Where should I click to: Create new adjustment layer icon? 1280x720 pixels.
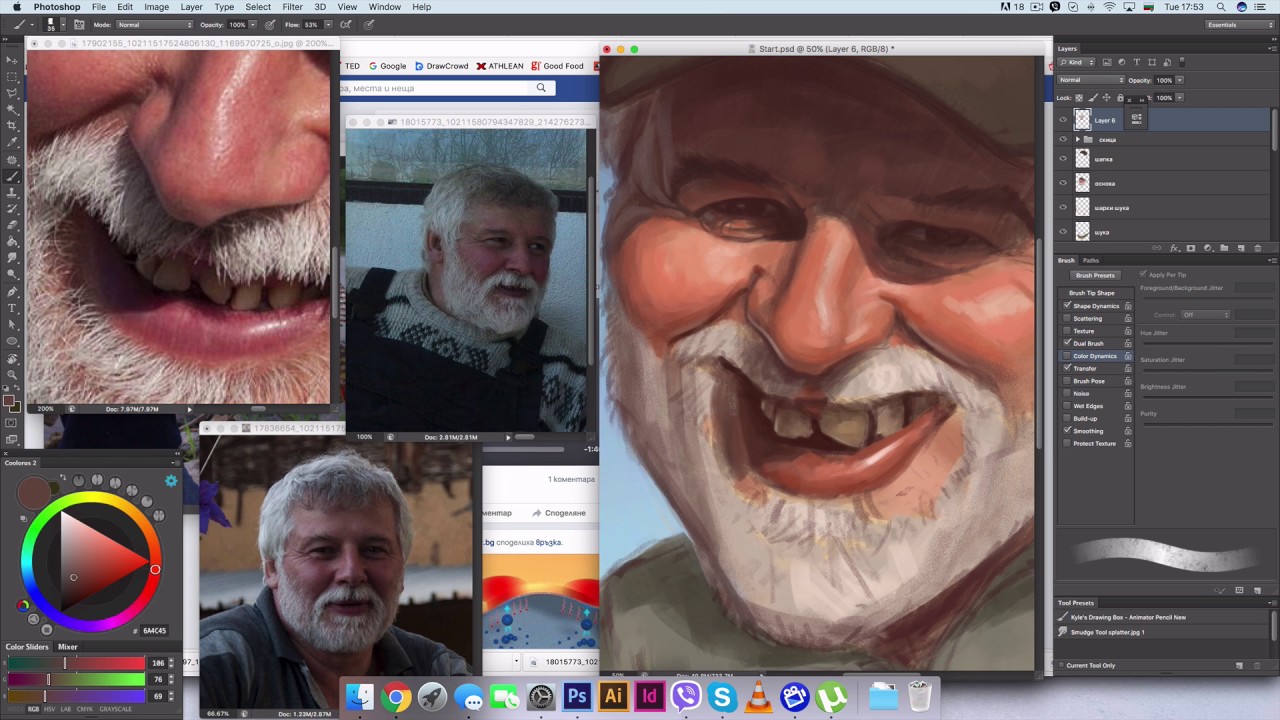pos(1207,248)
